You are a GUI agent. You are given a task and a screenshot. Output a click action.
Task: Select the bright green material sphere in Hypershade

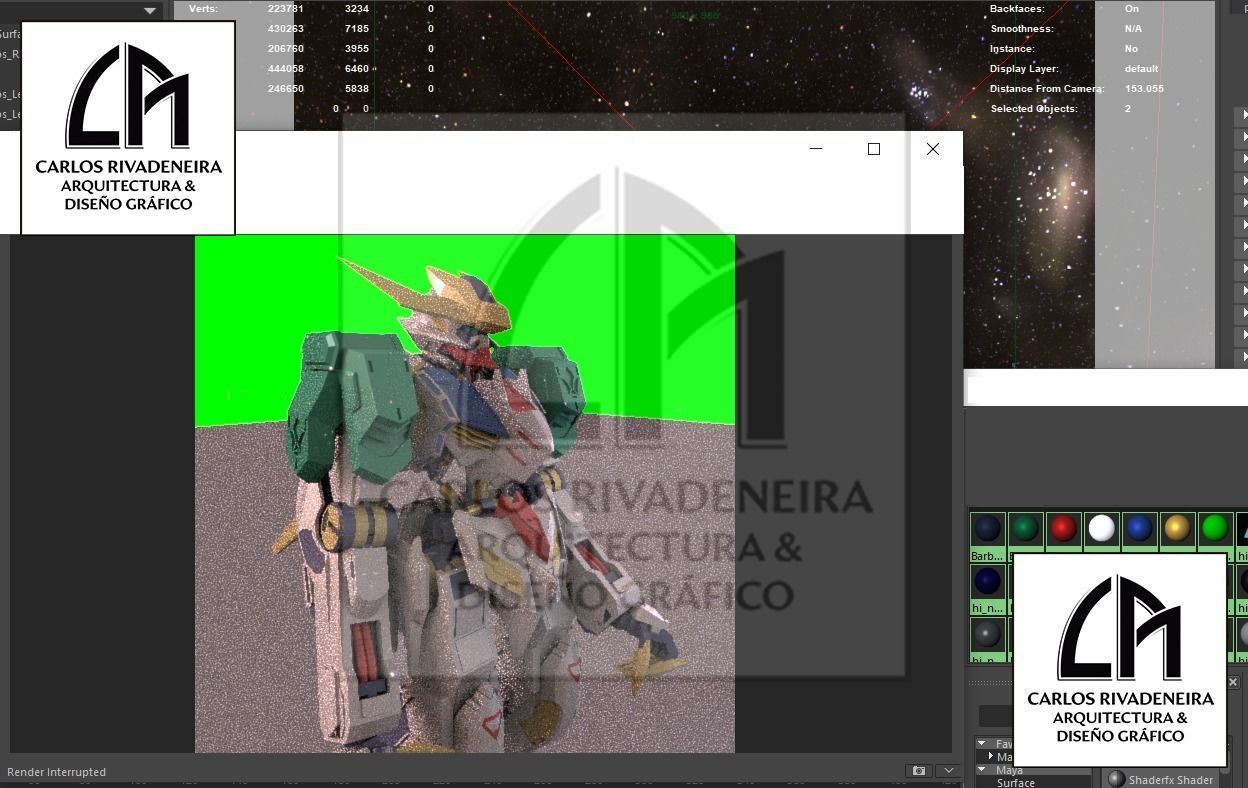pos(1215,528)
